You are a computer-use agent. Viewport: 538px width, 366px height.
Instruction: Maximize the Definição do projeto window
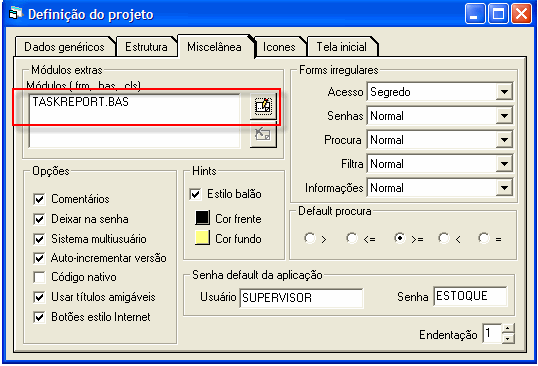(x=498, y=14)
